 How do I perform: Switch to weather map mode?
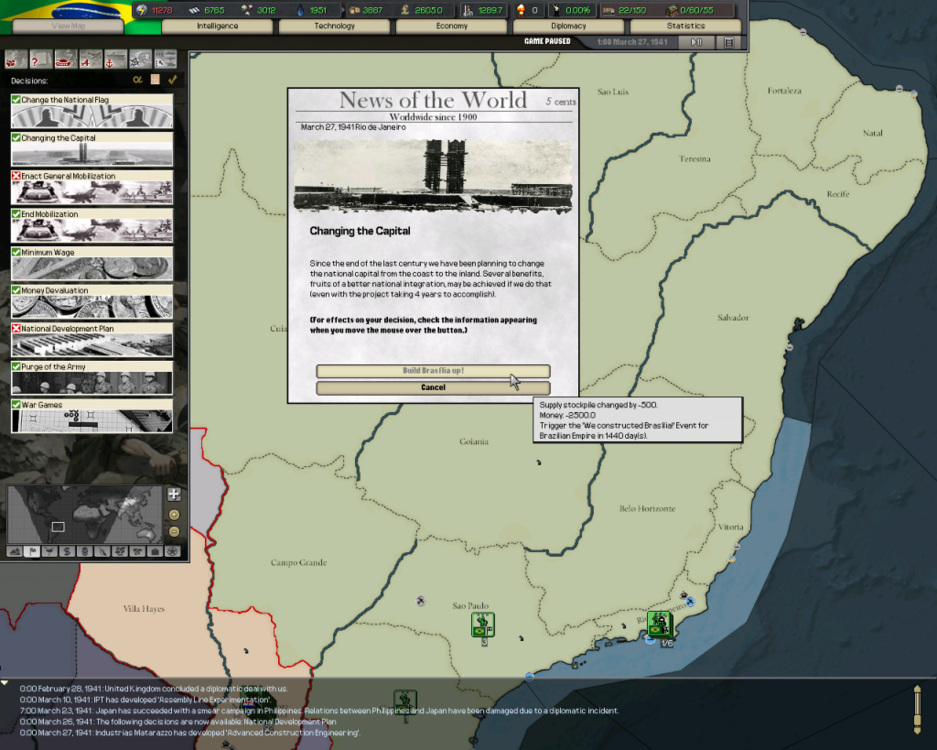[50, 552]
